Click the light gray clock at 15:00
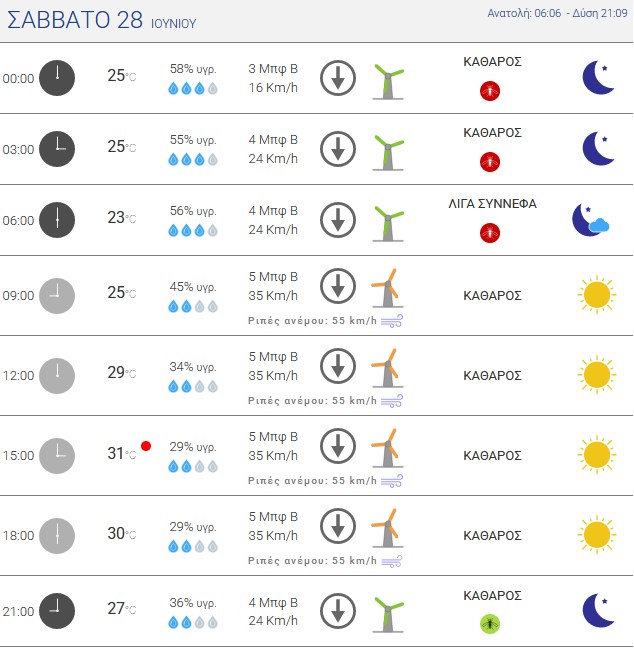 [57, 455]
